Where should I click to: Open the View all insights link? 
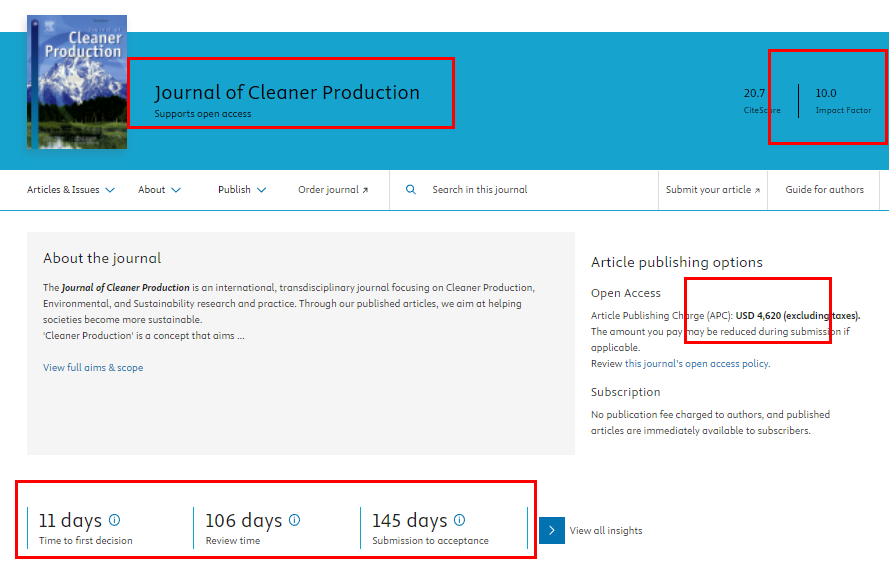(606, 531)
